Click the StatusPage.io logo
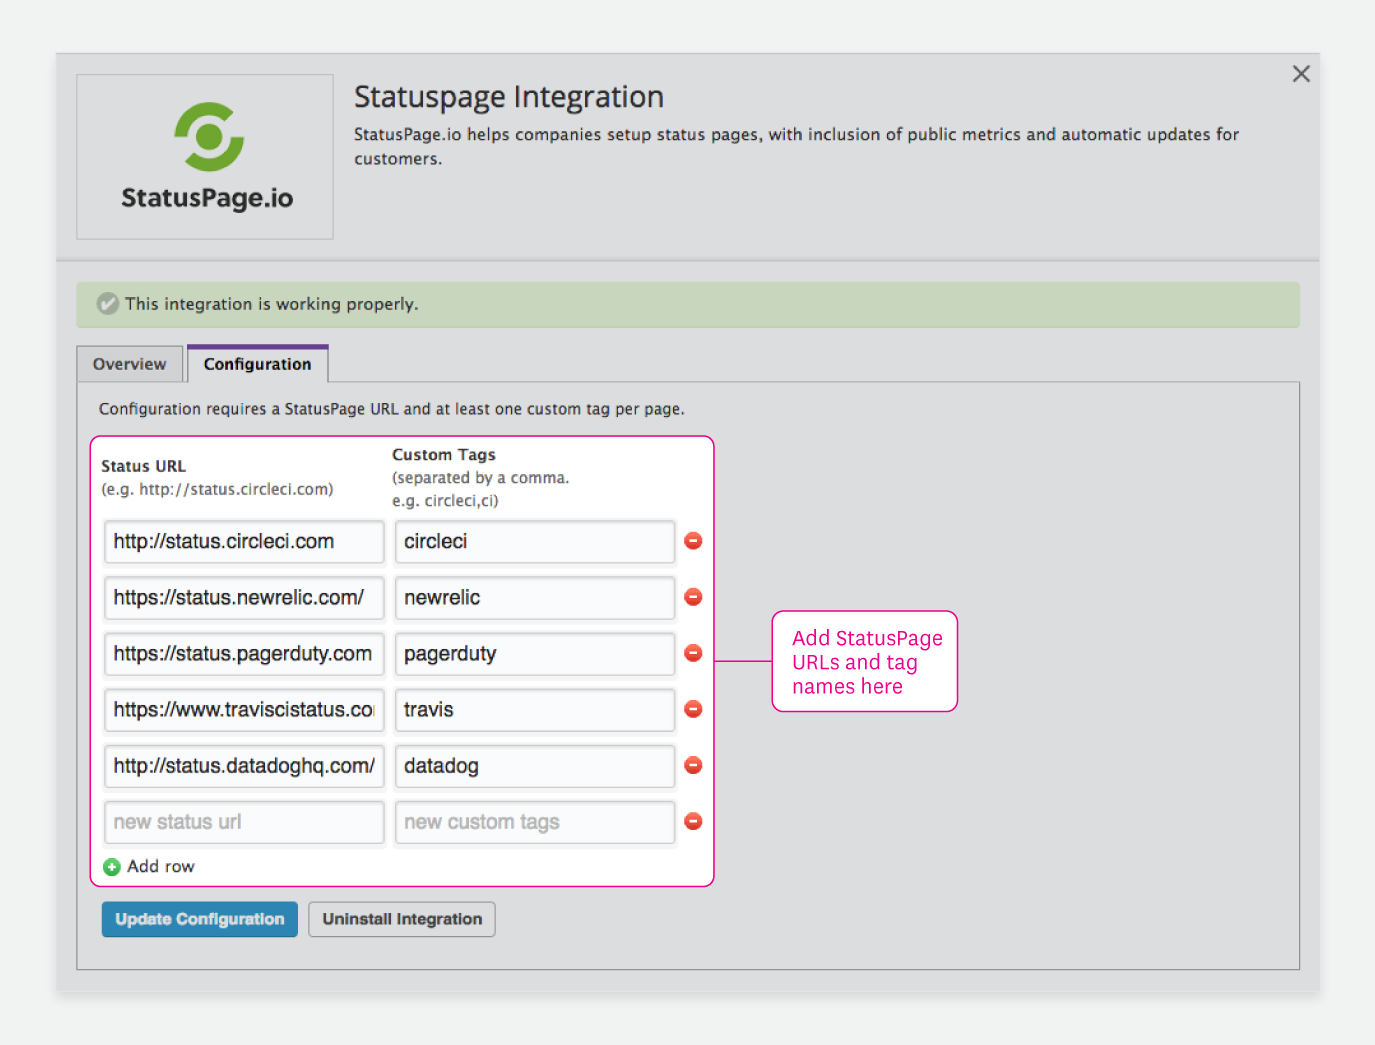1375x1045 pixels. pos(206,138)
